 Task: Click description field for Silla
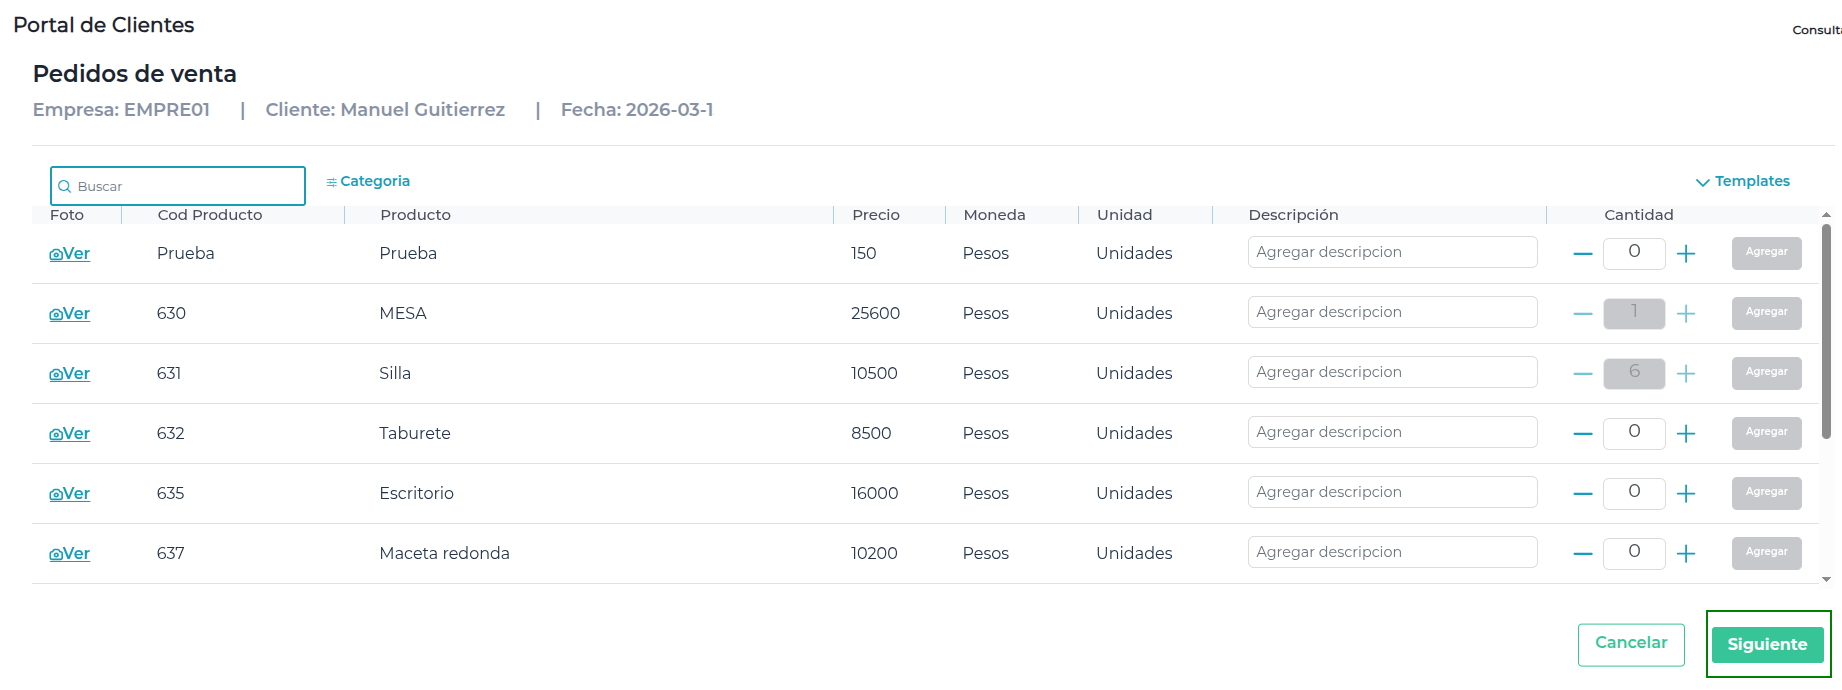pos(1392,372)
